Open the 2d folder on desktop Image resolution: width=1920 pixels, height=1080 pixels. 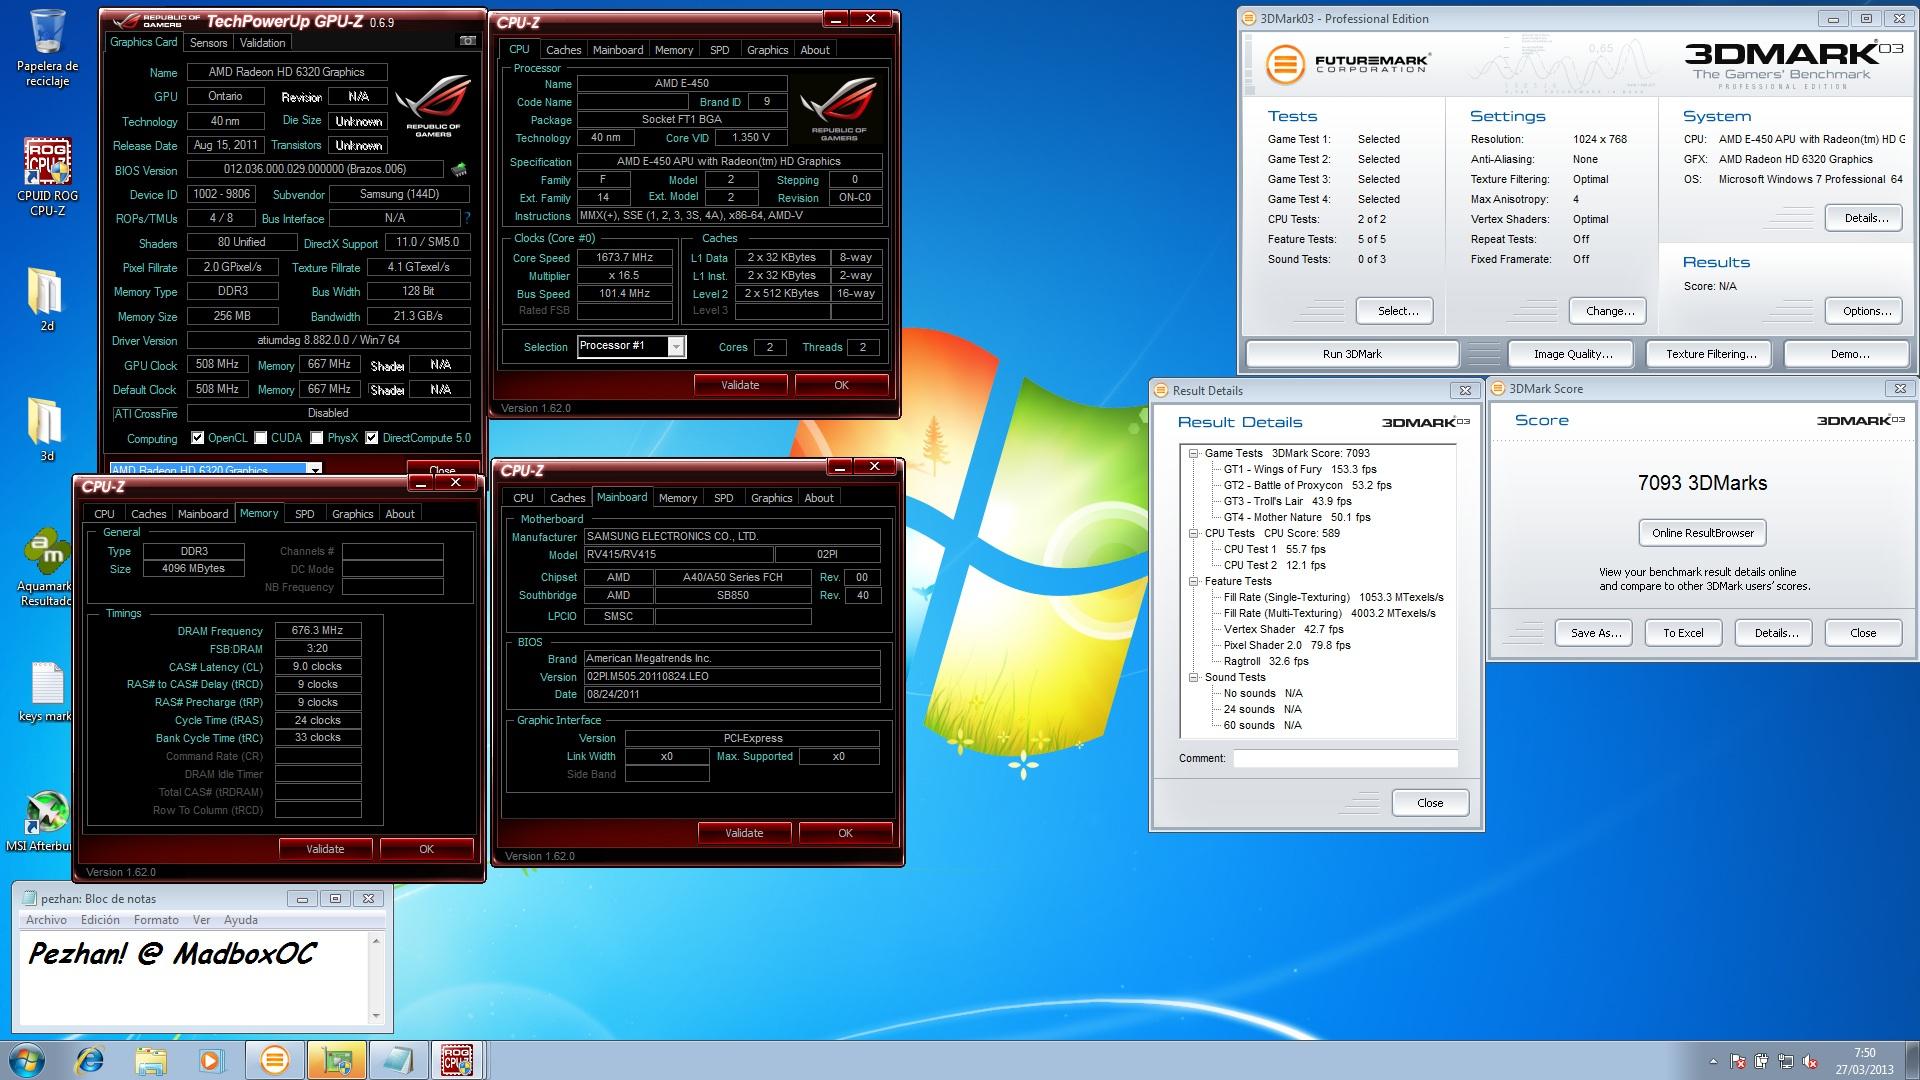pyautogui.click(x=47, y=299)
